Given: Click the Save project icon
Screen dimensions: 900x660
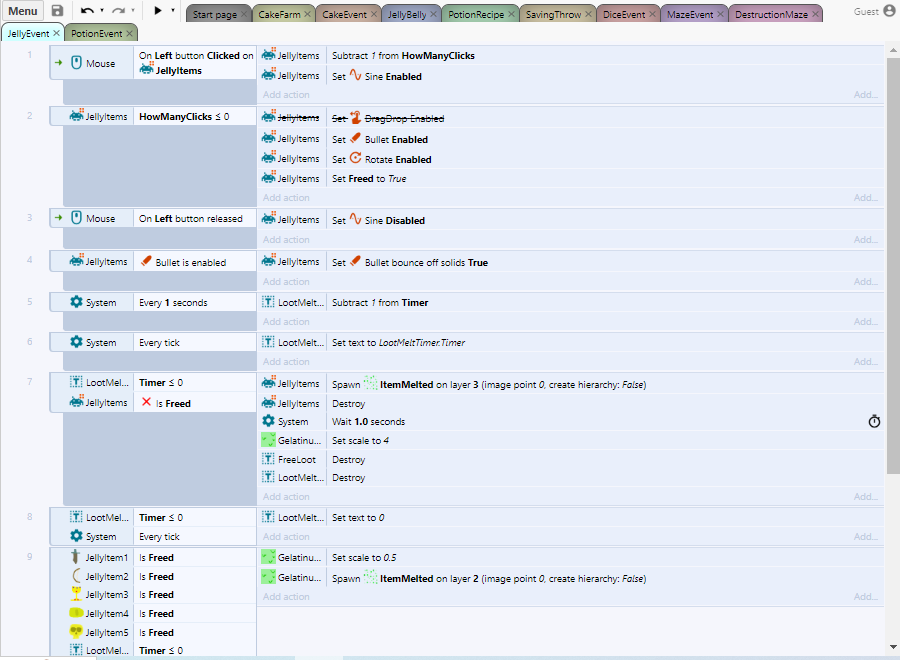Looking at the screenshot, I should point(57,11).
